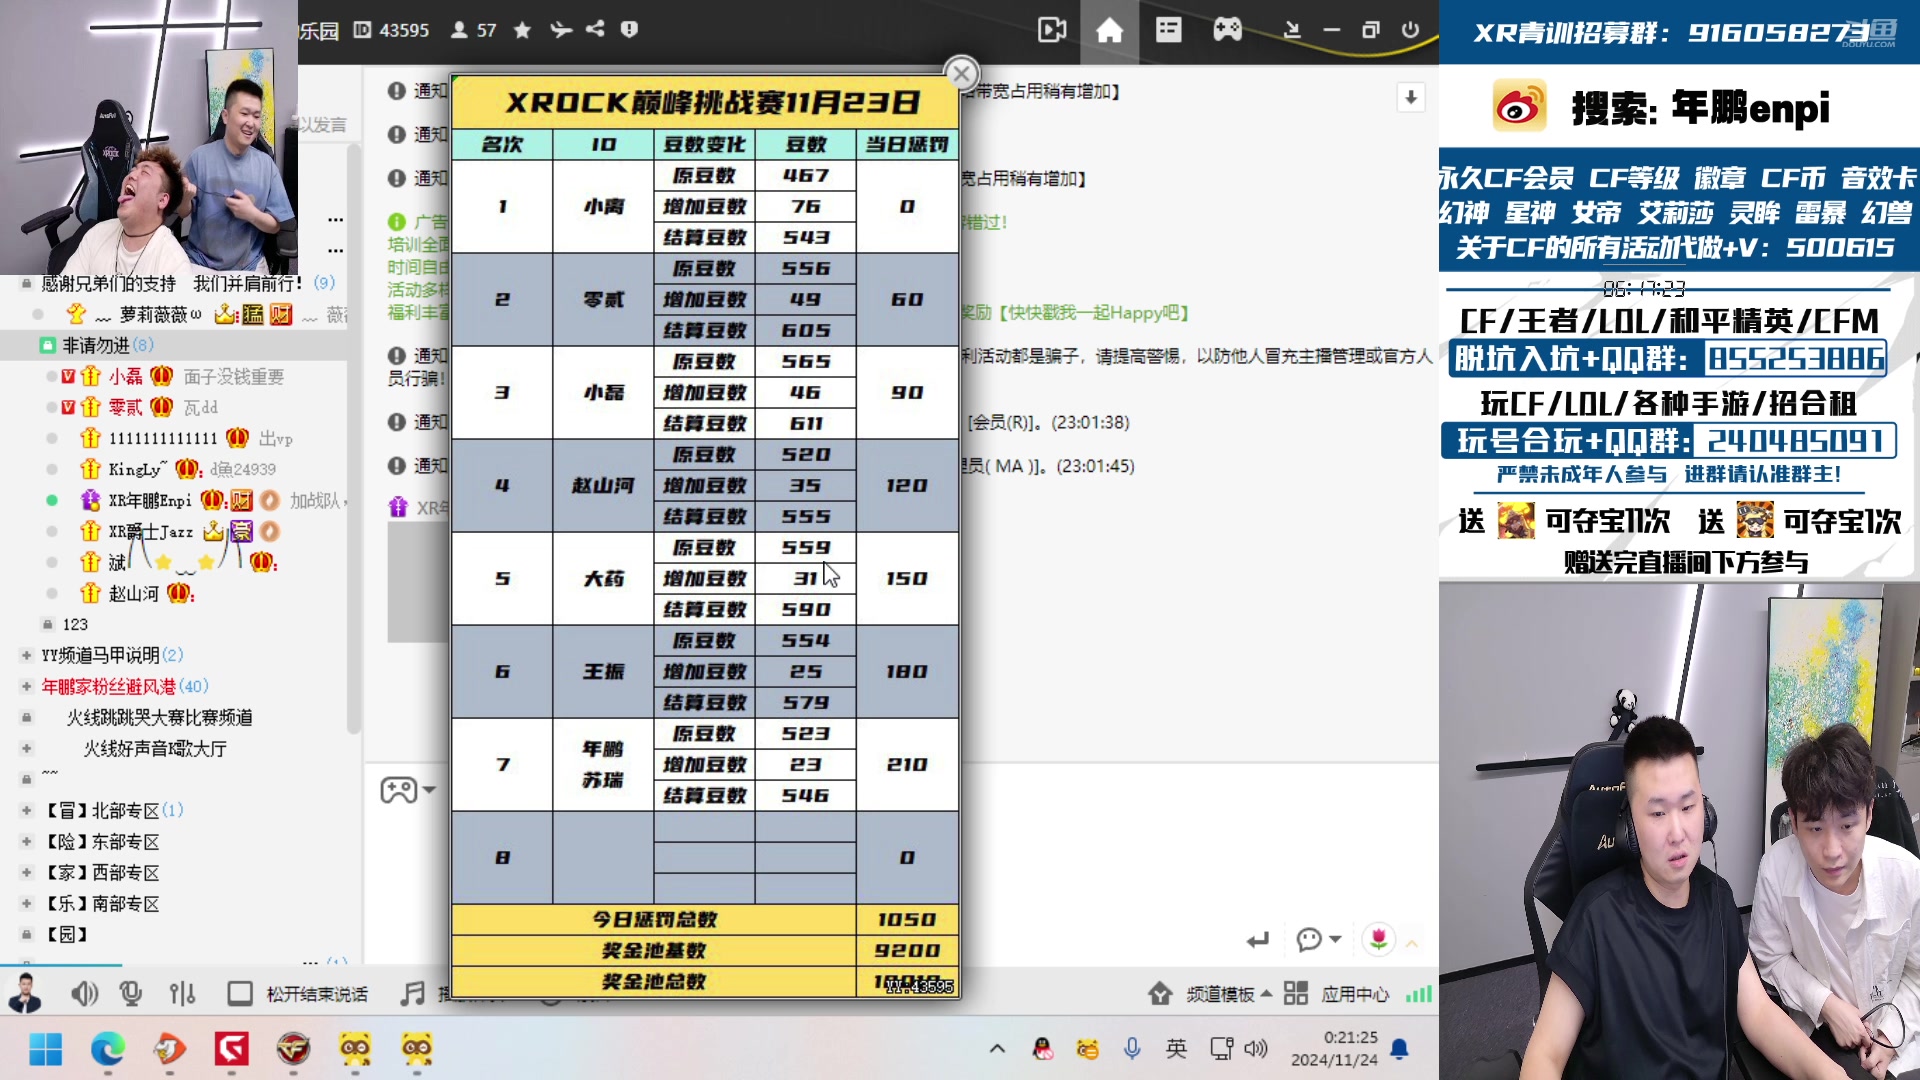Open Windows Start menu
The height and width of the screenshot is (1080, 1920).
[x=46, y=1049]
